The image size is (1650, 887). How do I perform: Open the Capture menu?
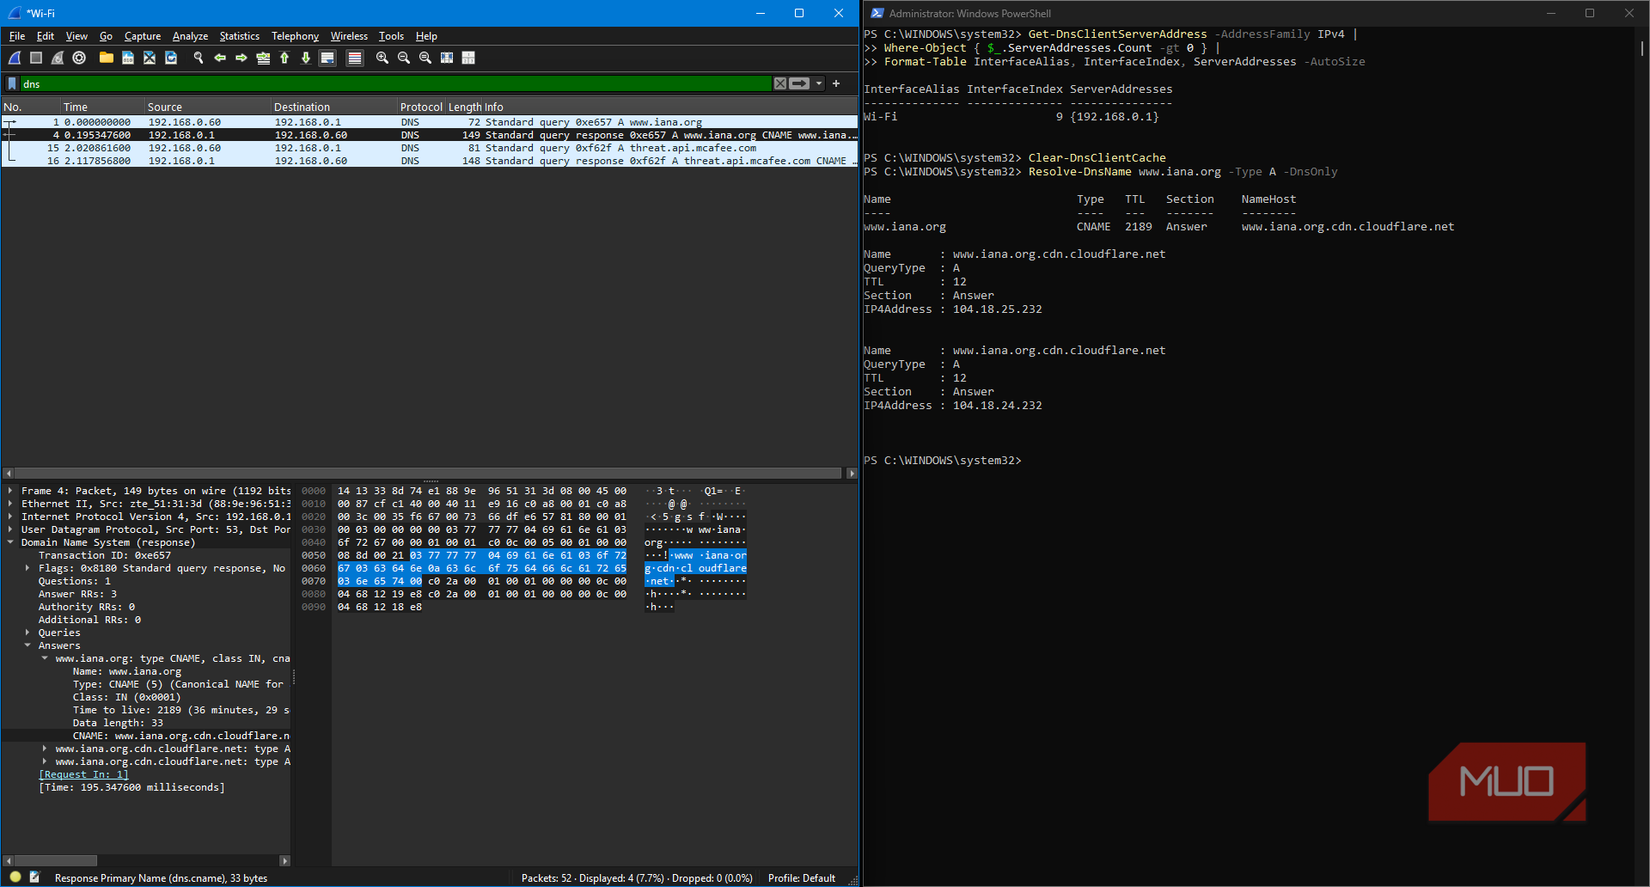(142, 36)
